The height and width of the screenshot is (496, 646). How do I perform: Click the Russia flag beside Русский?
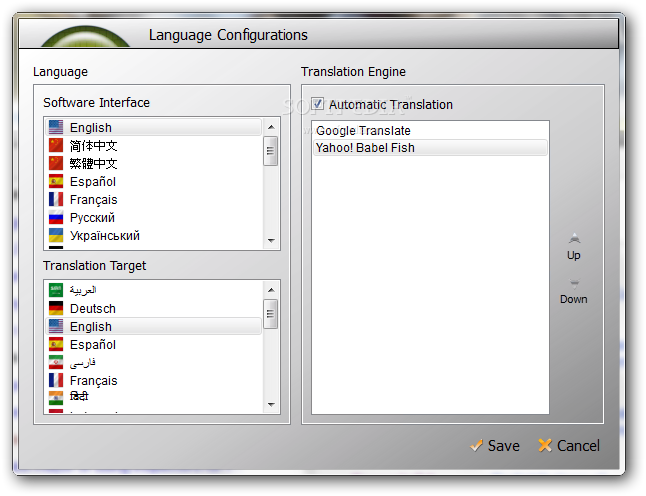pyautogui.click(x=56, y=218)
